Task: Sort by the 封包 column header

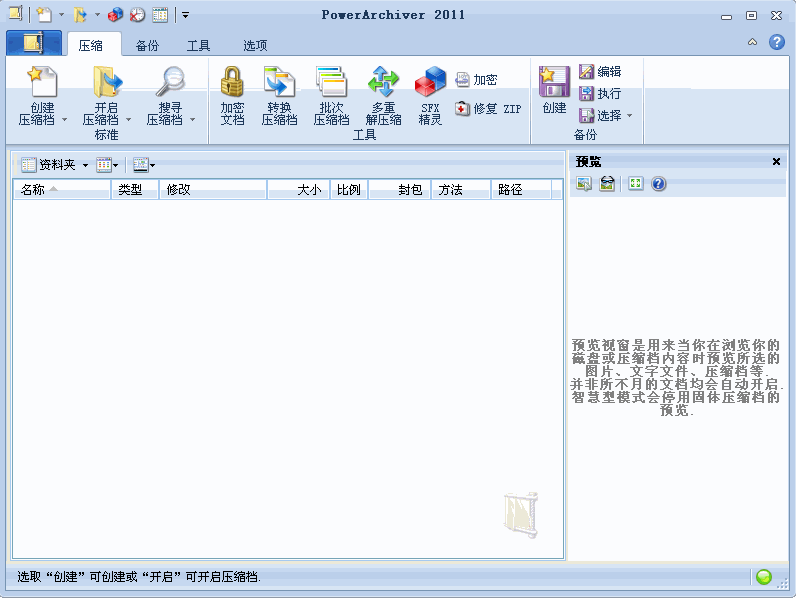Action: pyautogui.click(x=400, y=189)
